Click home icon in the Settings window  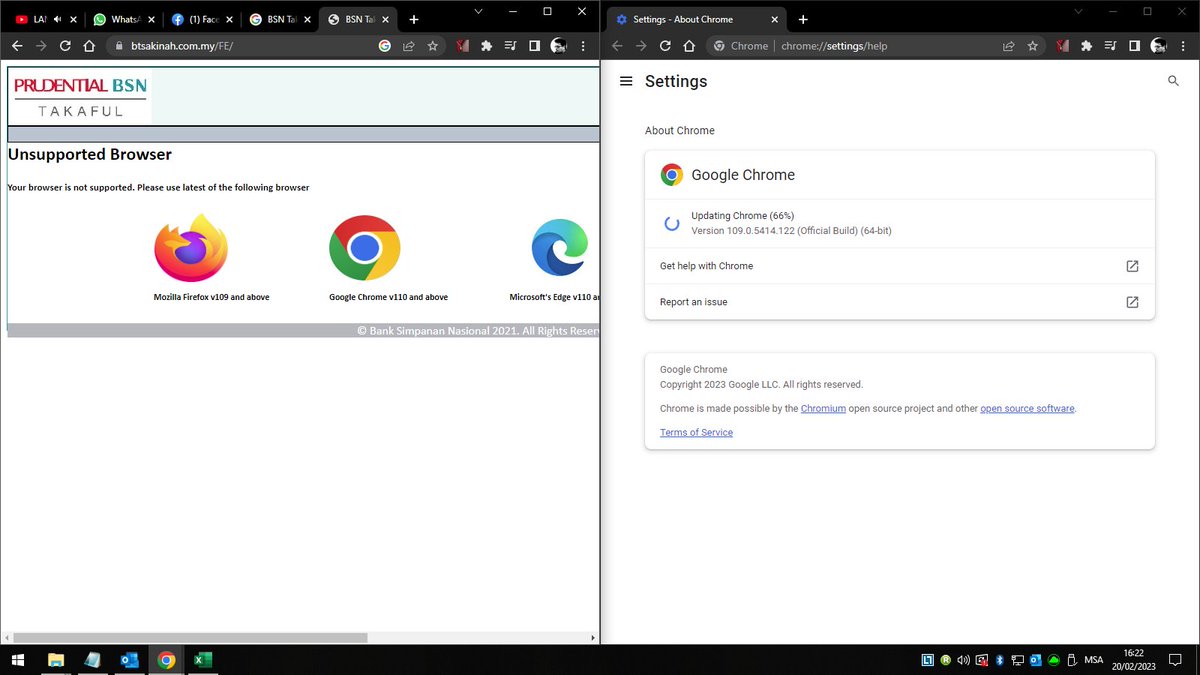pyautogui.click(x=689, y=46)
